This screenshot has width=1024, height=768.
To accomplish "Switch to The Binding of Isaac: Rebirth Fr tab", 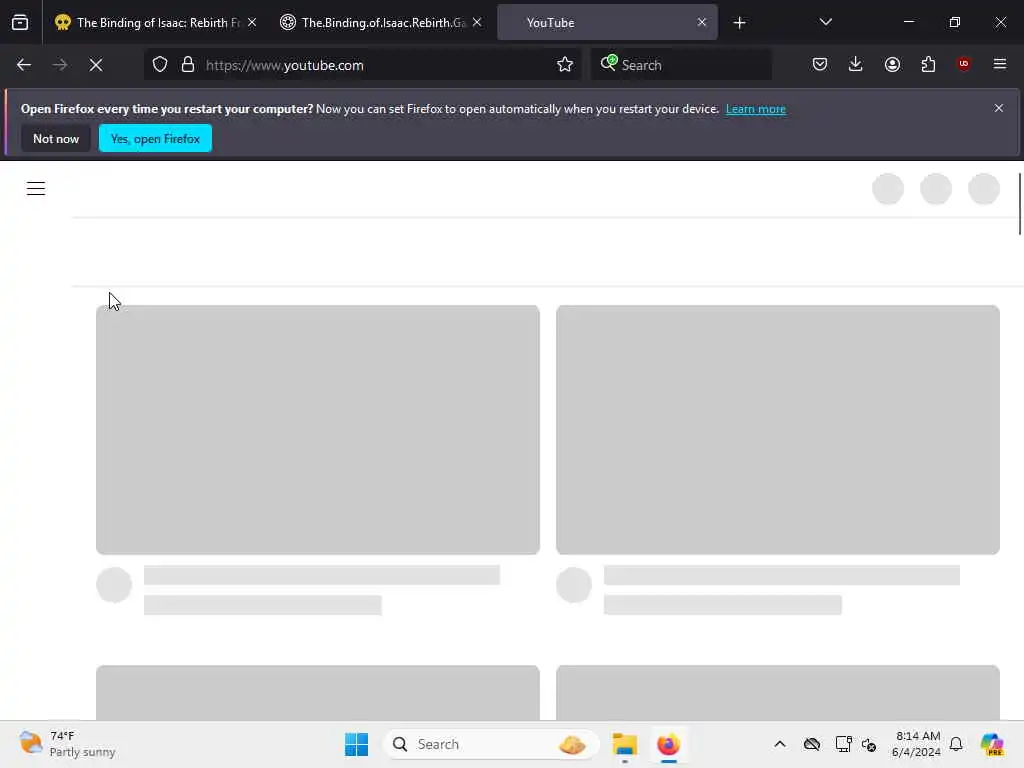I will click(x=155, y=22).
